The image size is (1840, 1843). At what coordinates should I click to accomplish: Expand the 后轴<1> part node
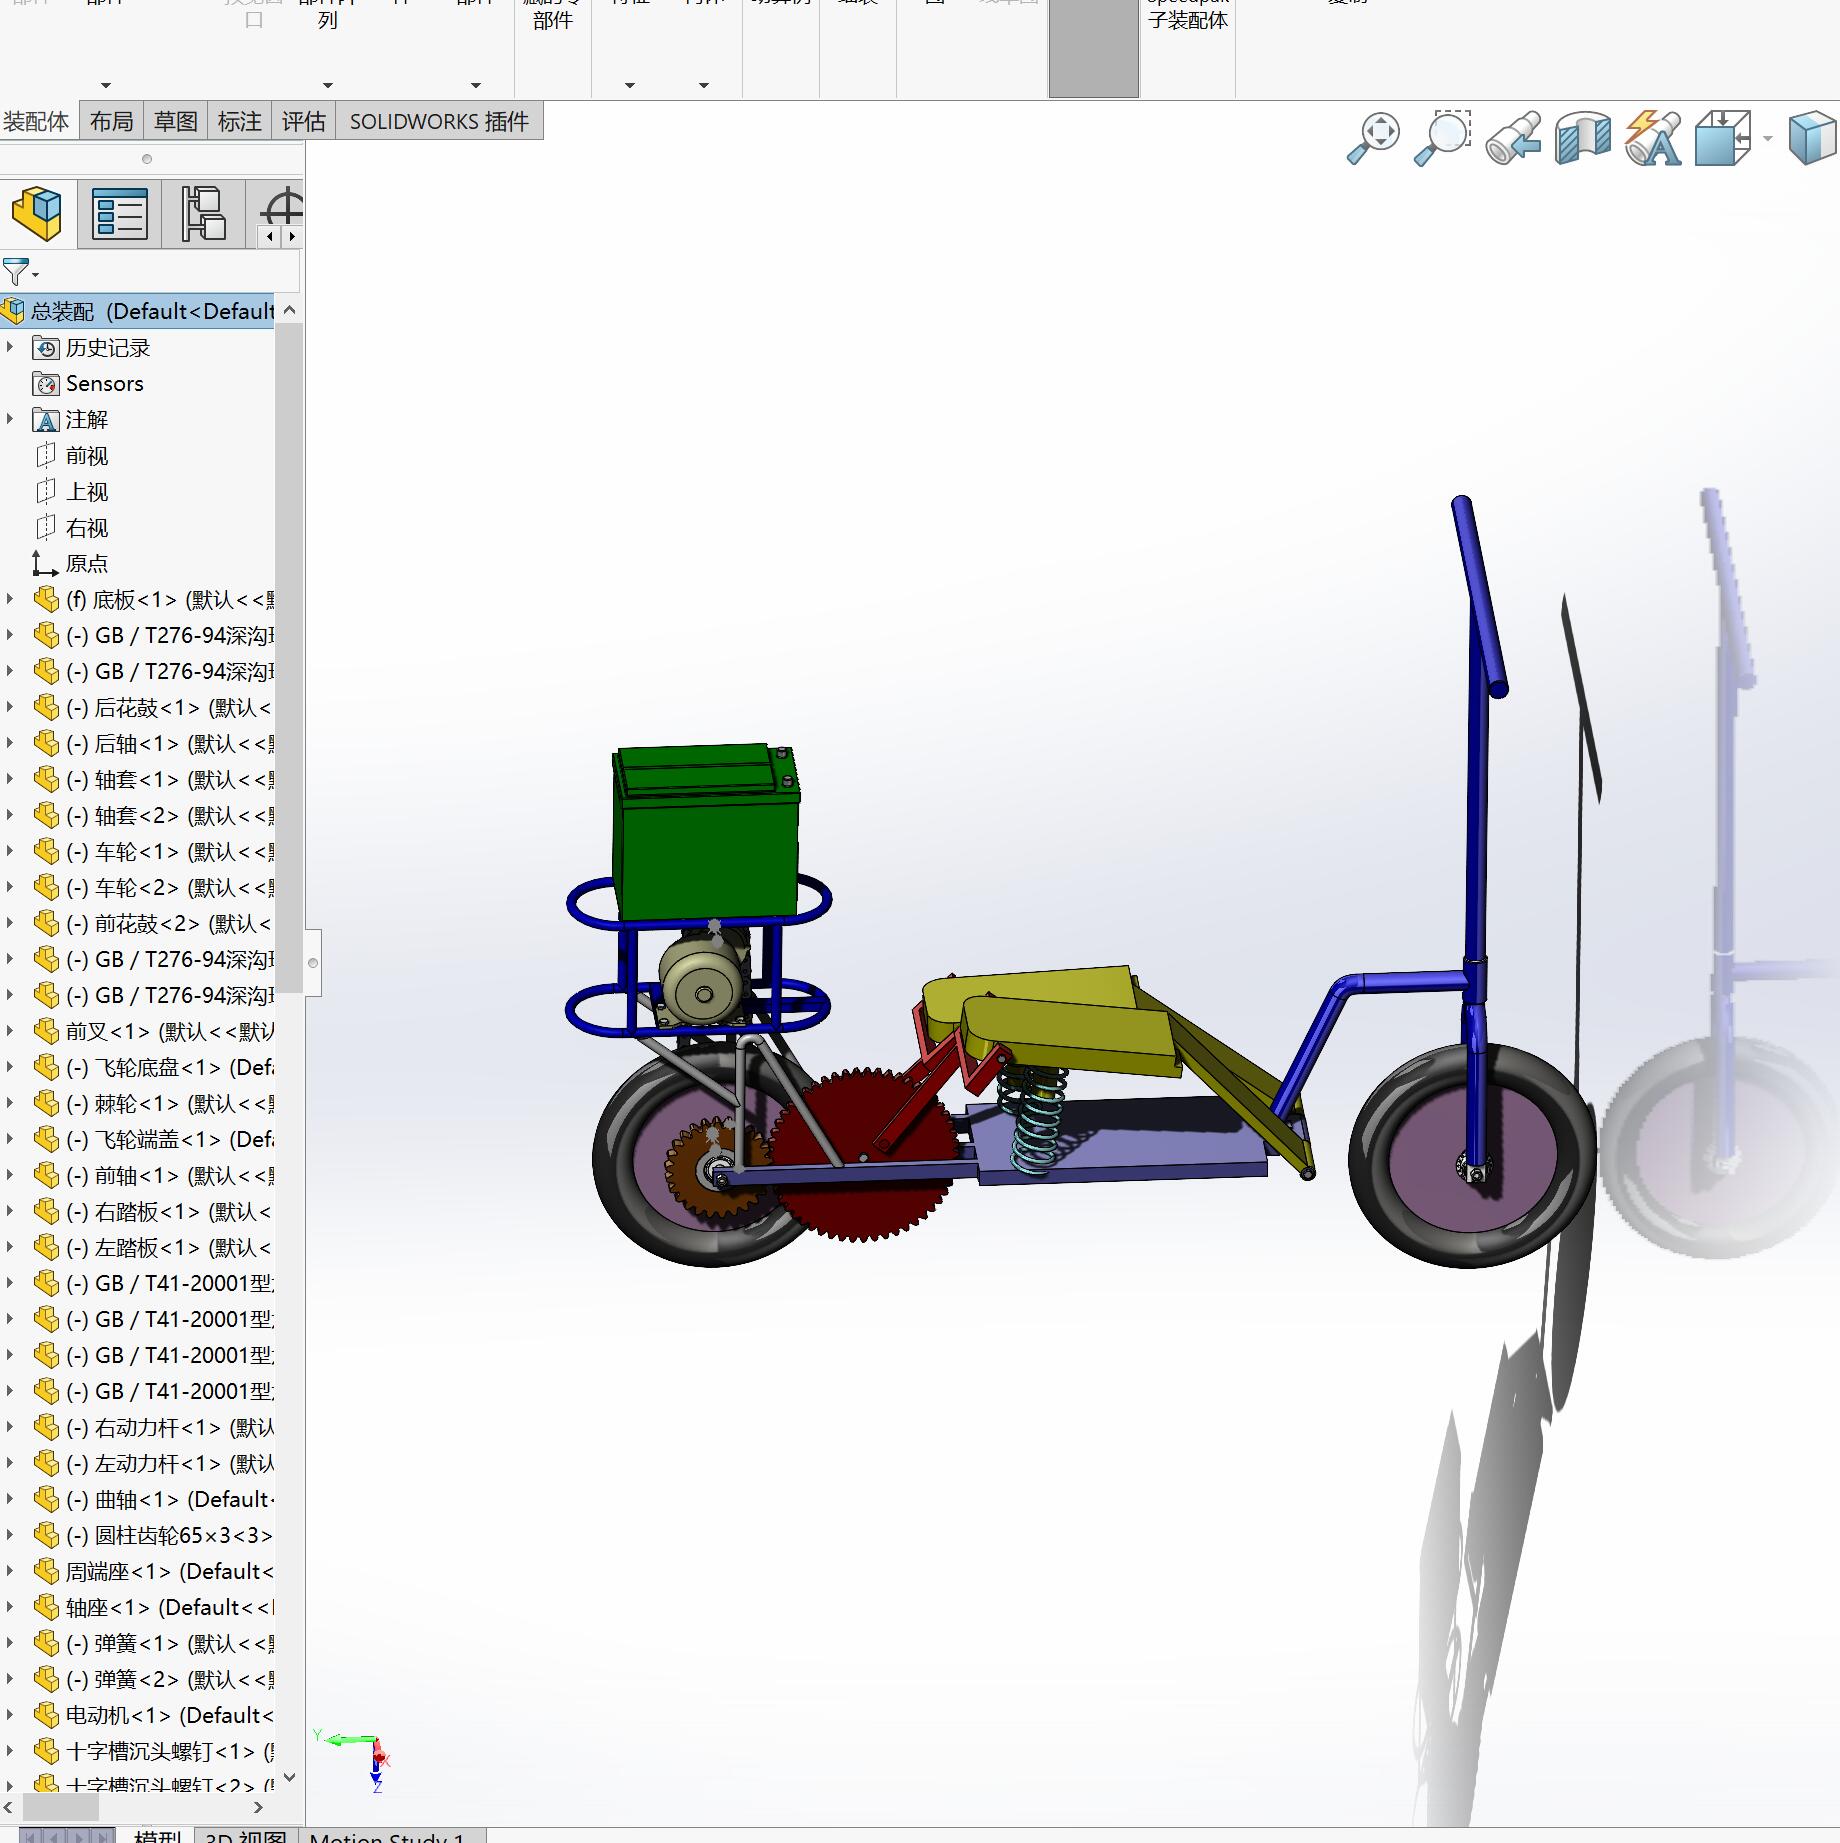[10, 744]
